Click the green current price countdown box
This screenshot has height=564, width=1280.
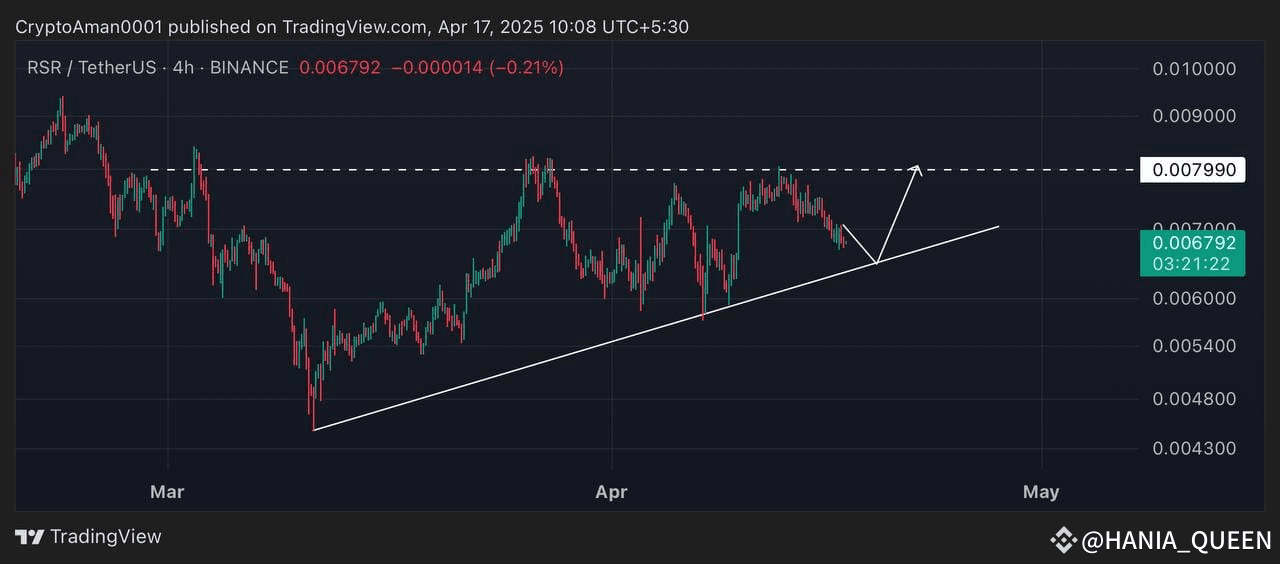coord(1193,253)
